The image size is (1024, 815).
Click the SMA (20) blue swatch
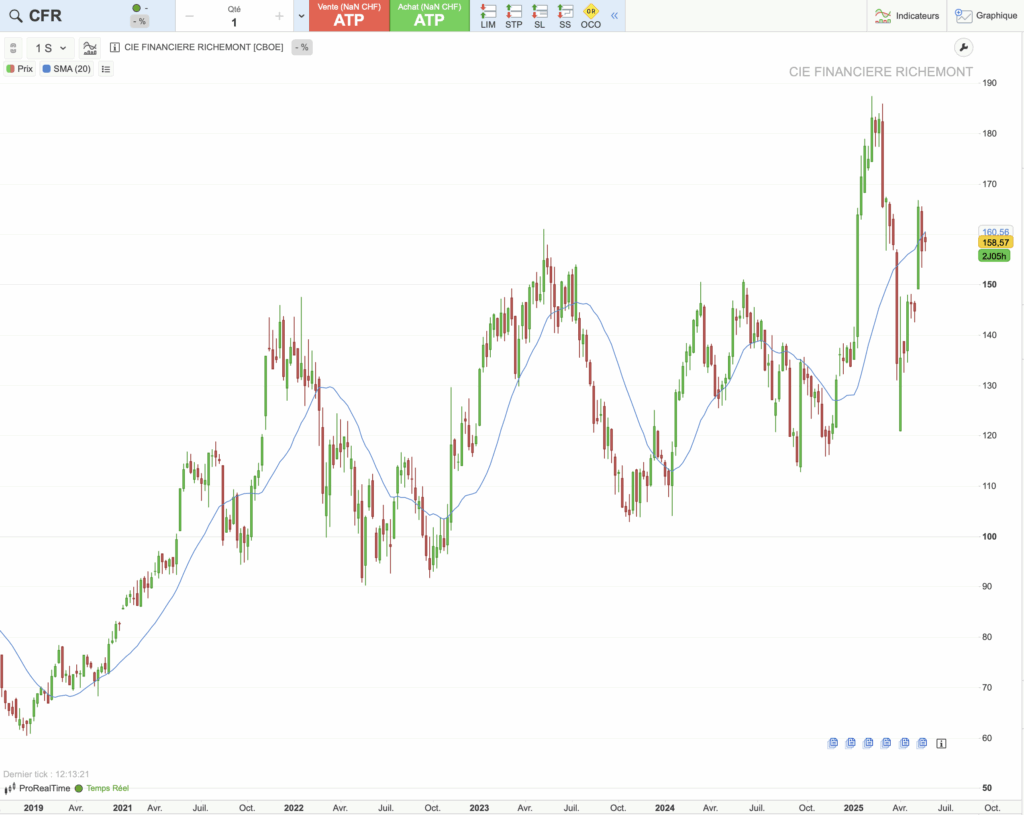pyautogui.click(x=46, y=69)
